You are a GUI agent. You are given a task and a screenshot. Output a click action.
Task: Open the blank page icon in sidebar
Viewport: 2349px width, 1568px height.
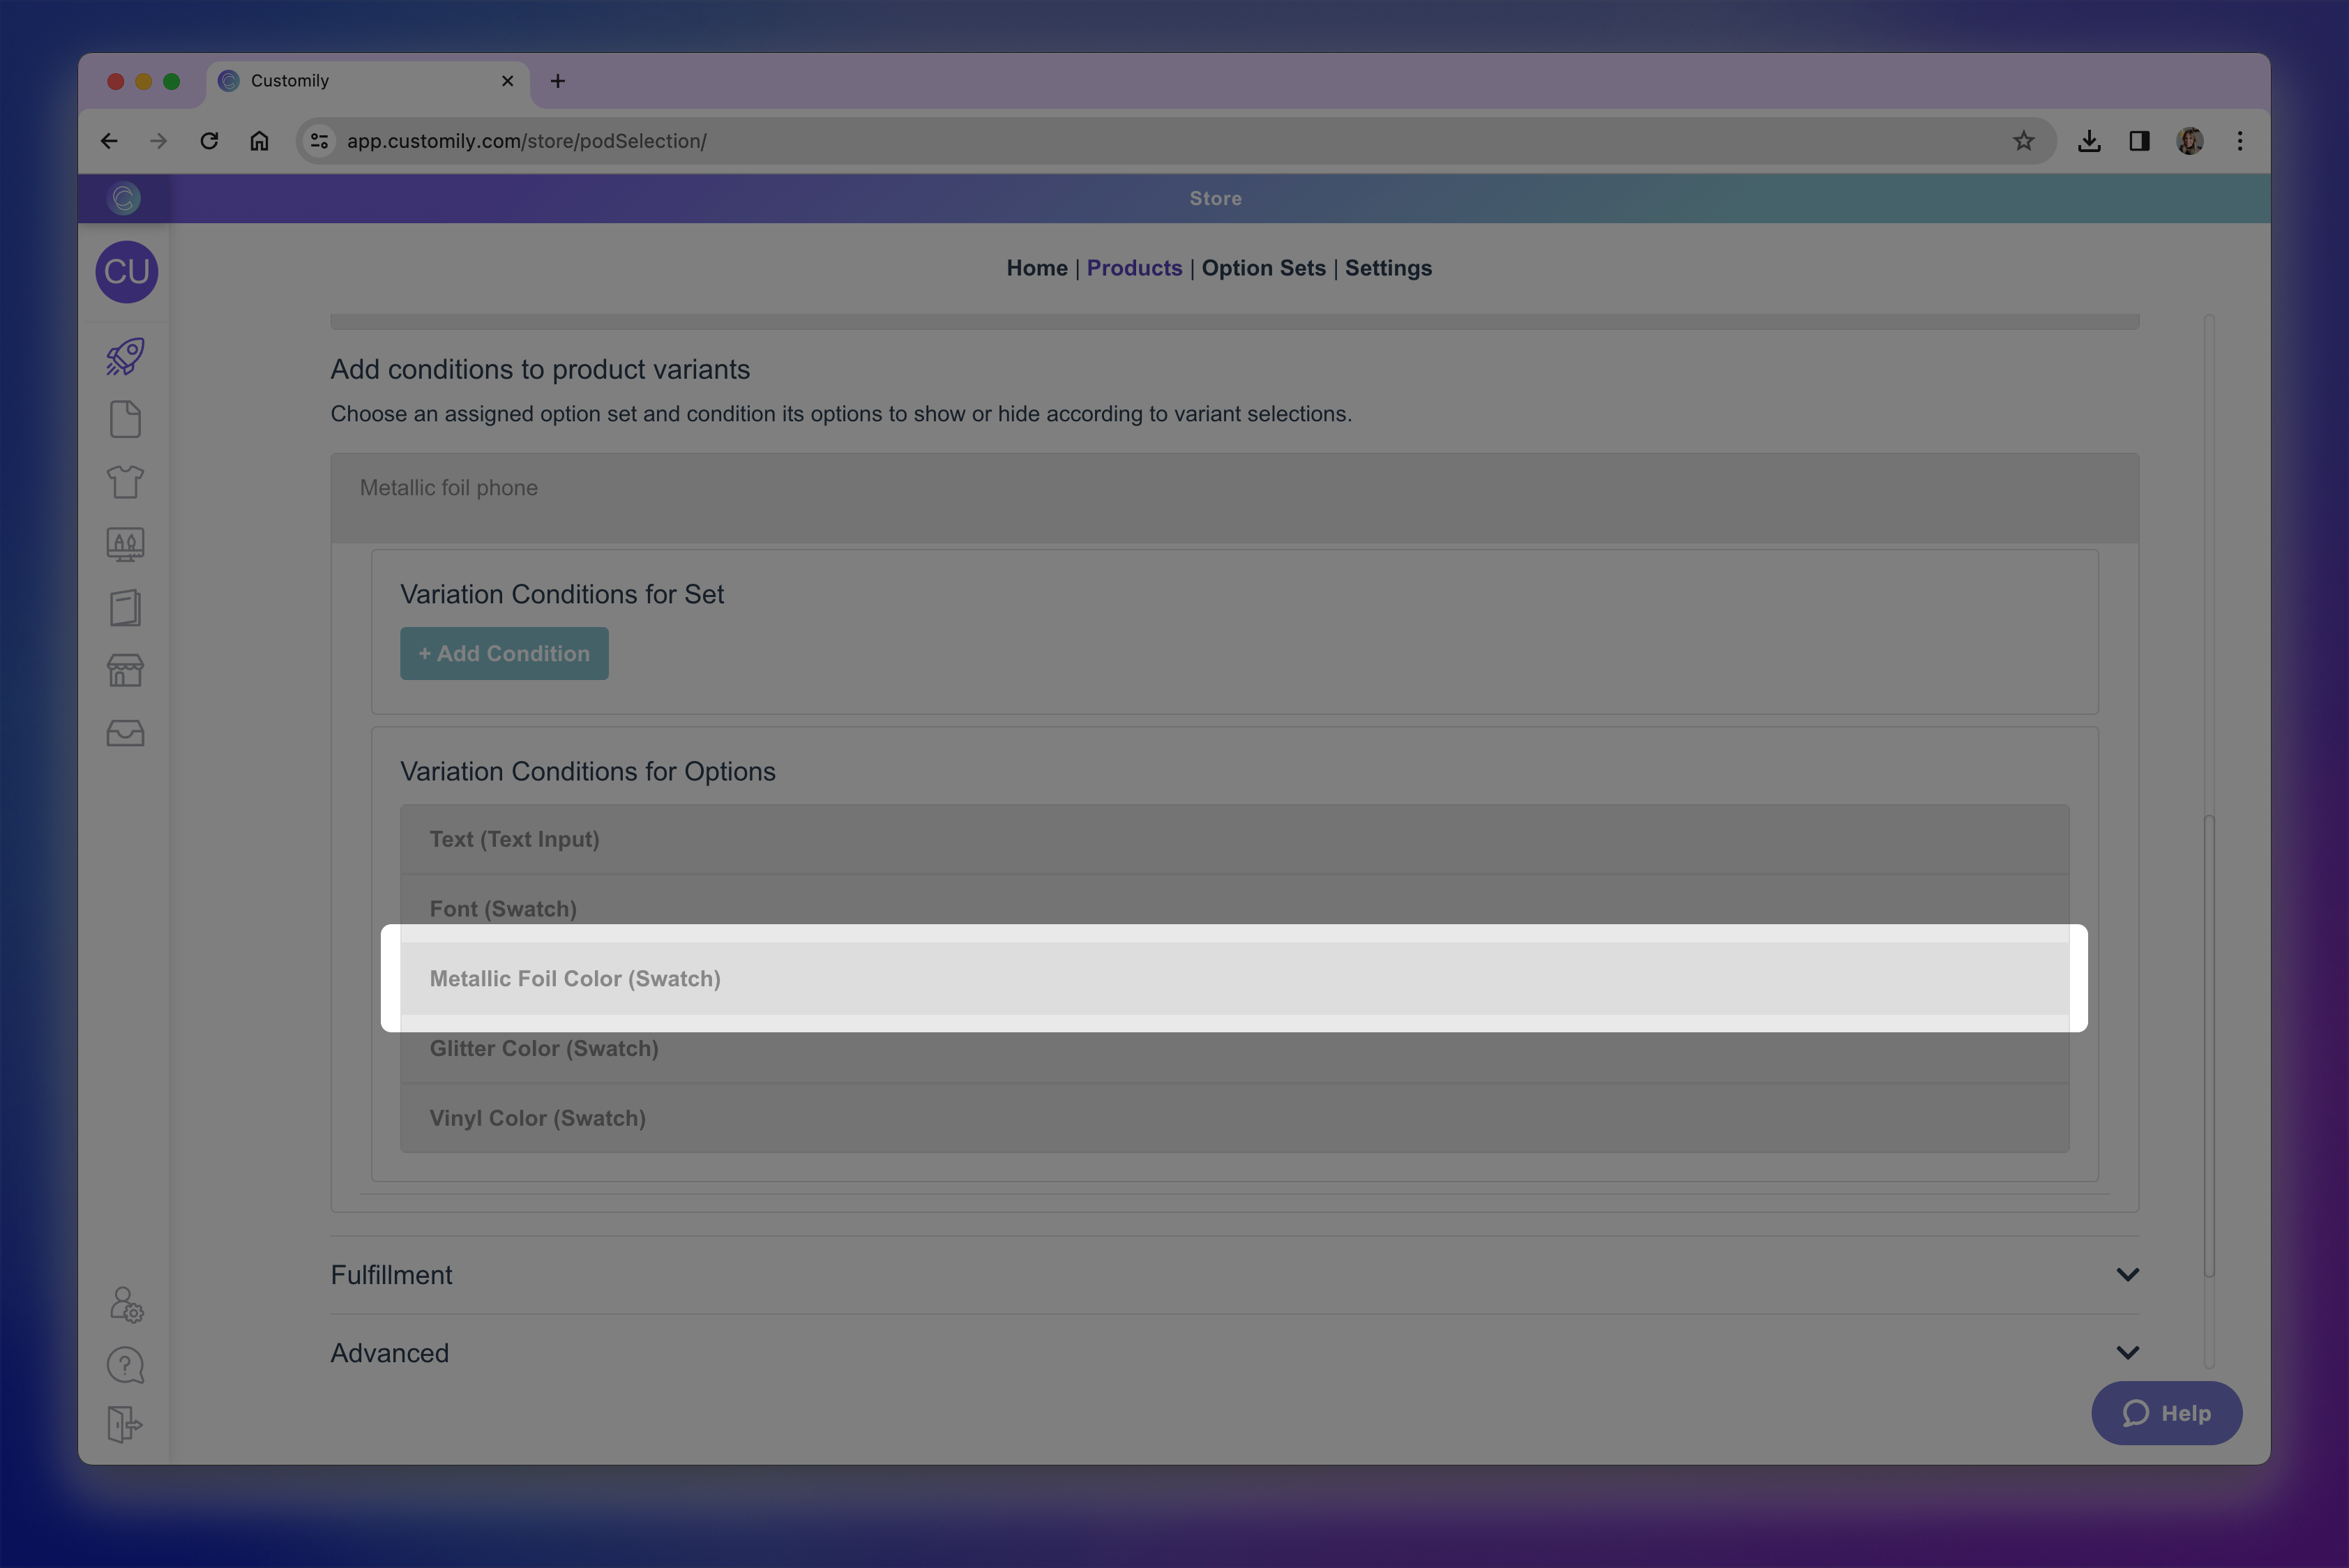pyautogui.click(x=125, y=420)
